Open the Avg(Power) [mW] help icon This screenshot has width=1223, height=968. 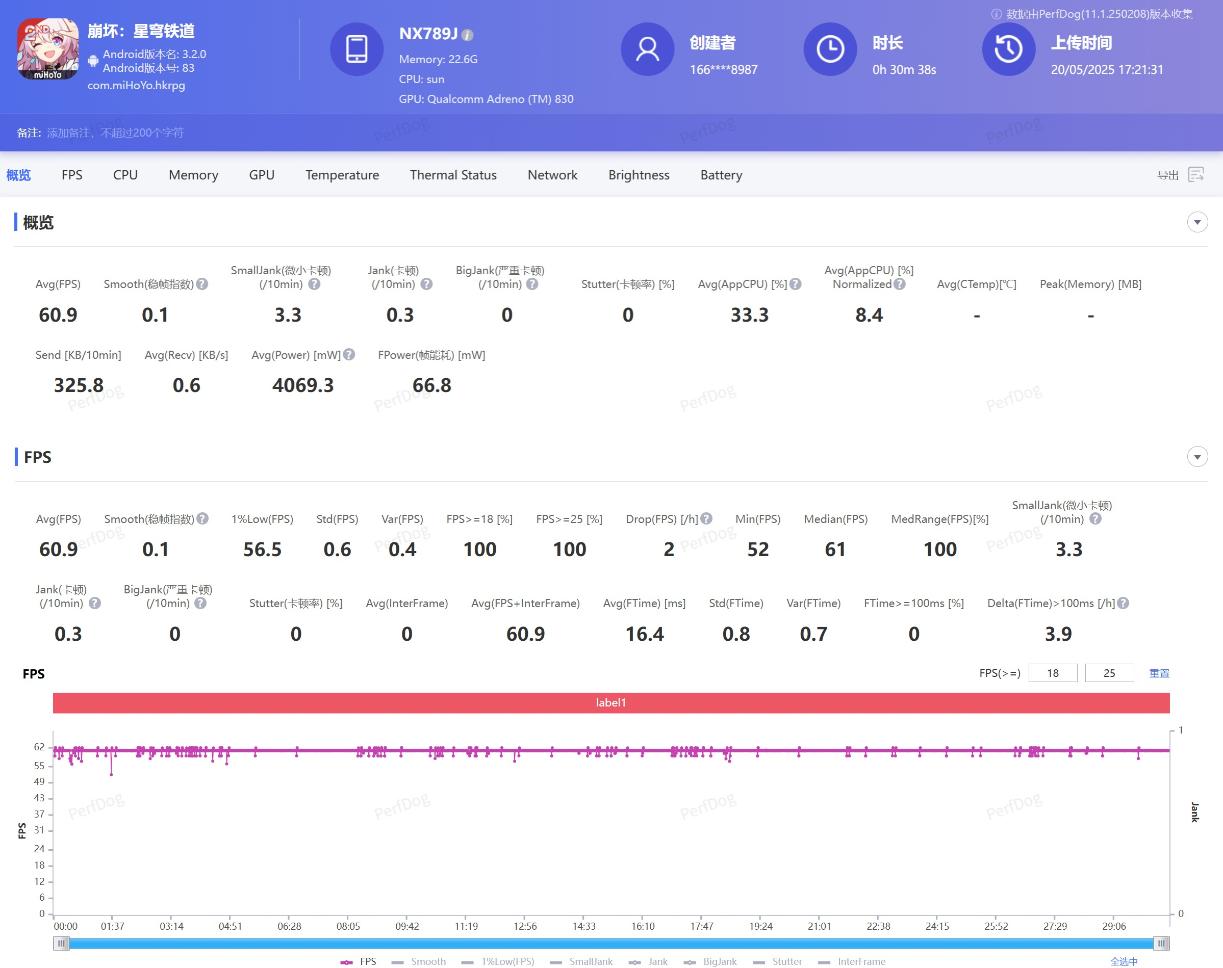pos(349,354)
